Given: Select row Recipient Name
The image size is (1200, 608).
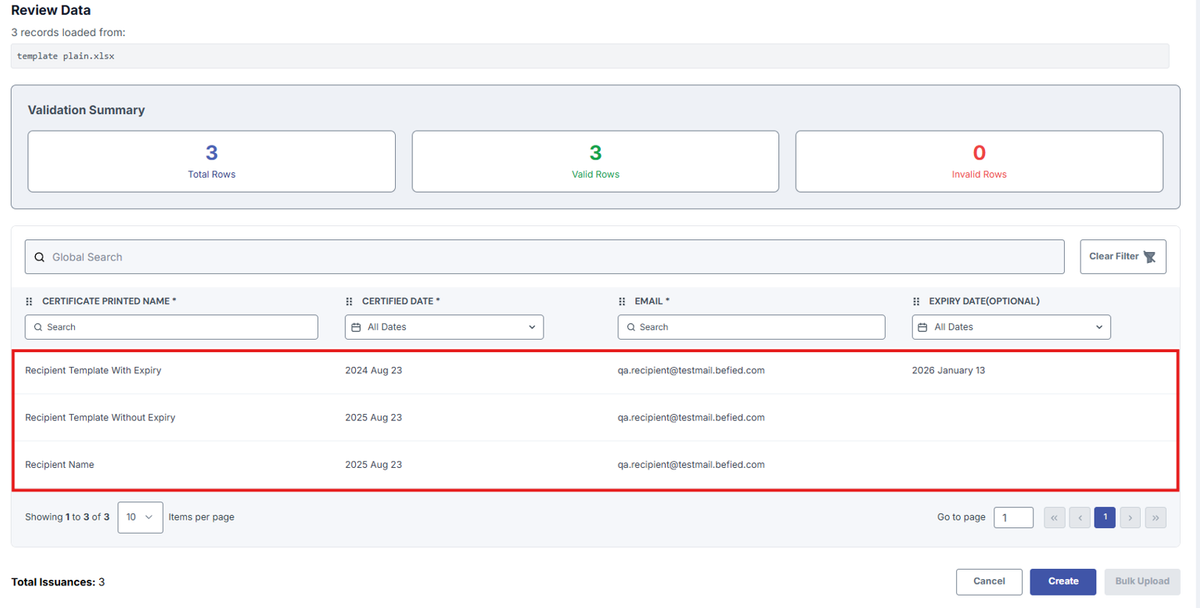Looking at the screenshot, I should click(x=595, y=464).
